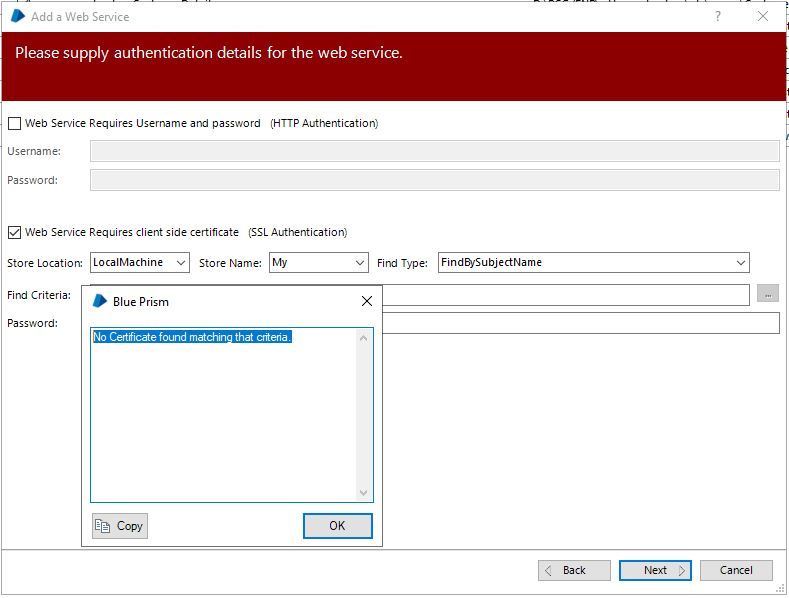Click the certificate Password input field
Image resolution: width=789 pixels, height=598 pixels.
pyautogui.click(x=580, y=323)
